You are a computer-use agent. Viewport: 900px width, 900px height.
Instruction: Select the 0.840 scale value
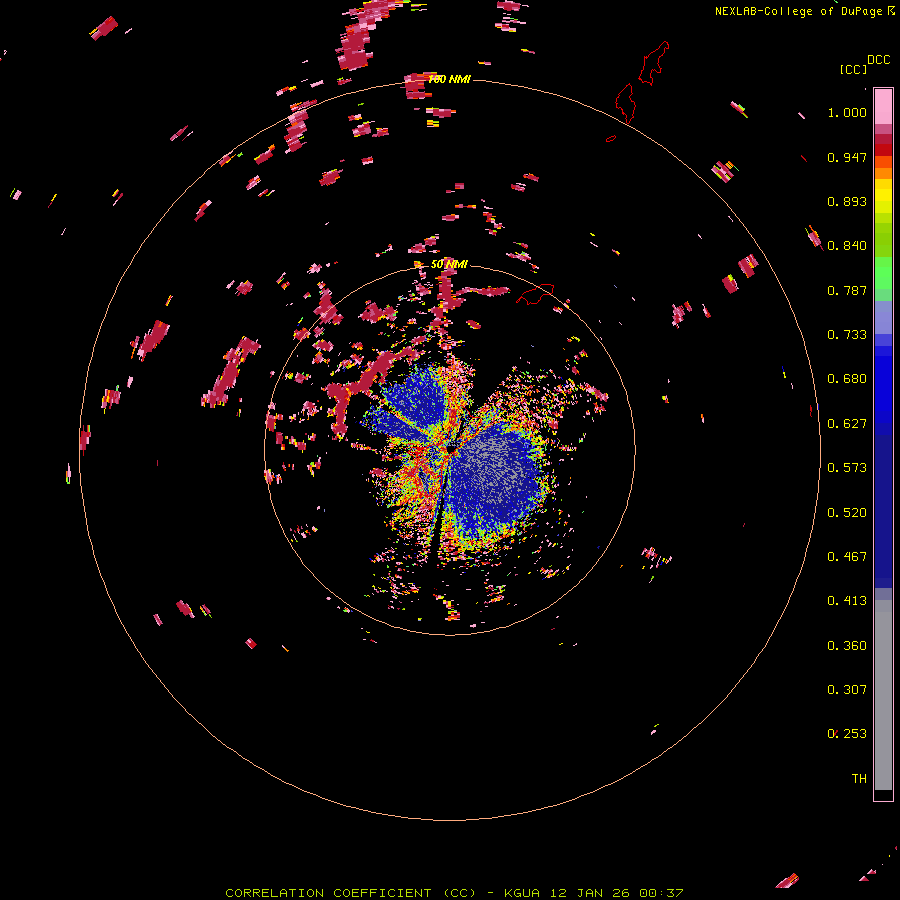(x=847, y=246)
